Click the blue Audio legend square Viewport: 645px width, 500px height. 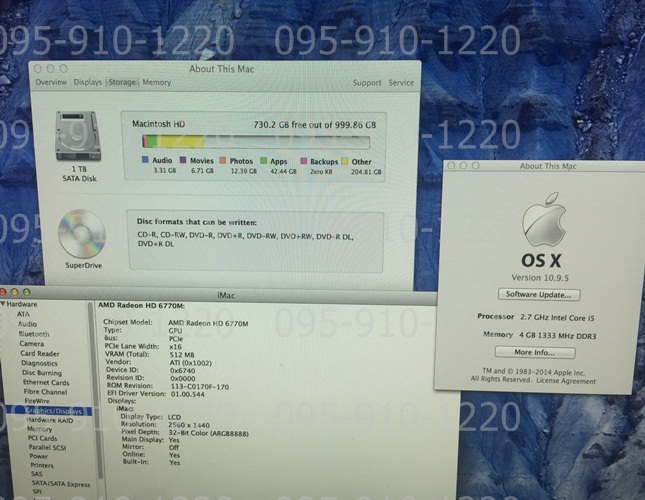point(145,160)
